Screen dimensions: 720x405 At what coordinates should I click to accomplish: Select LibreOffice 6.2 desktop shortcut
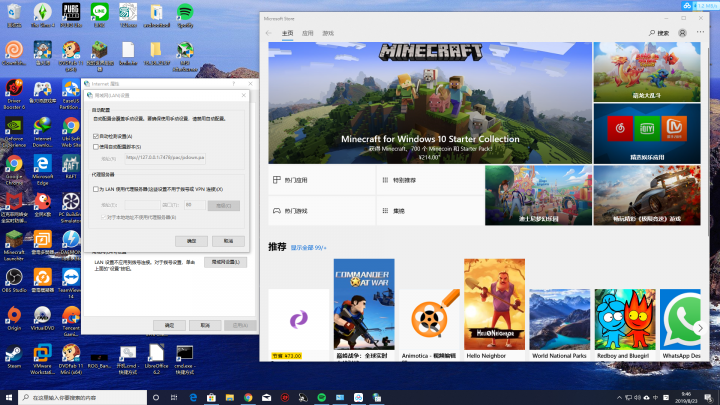156,360
